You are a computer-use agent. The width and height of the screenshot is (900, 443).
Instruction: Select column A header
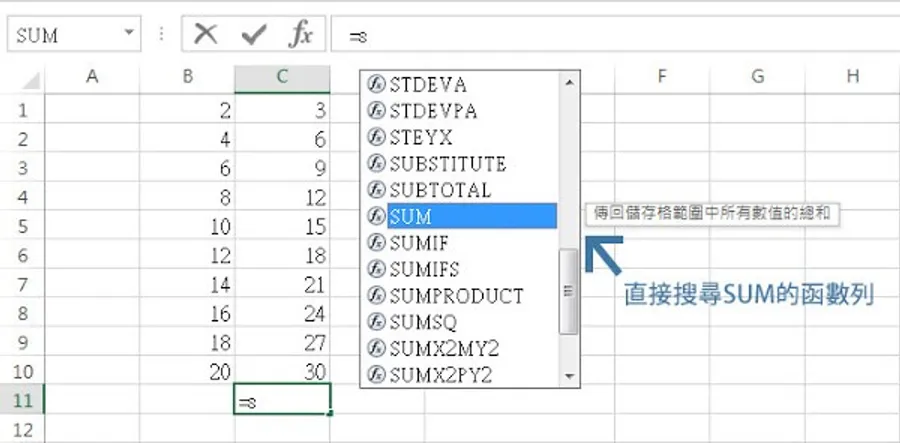click(92, 77)
